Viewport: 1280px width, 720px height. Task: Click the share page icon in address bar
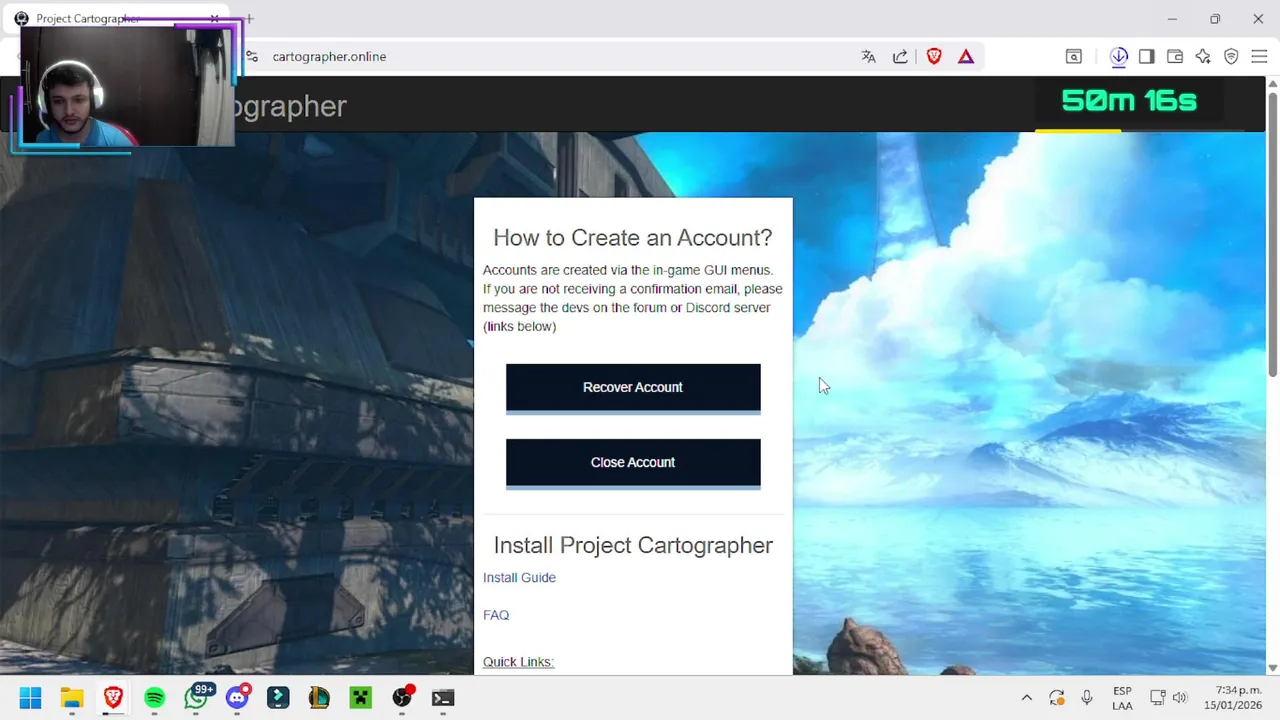(x=900, y=57)
